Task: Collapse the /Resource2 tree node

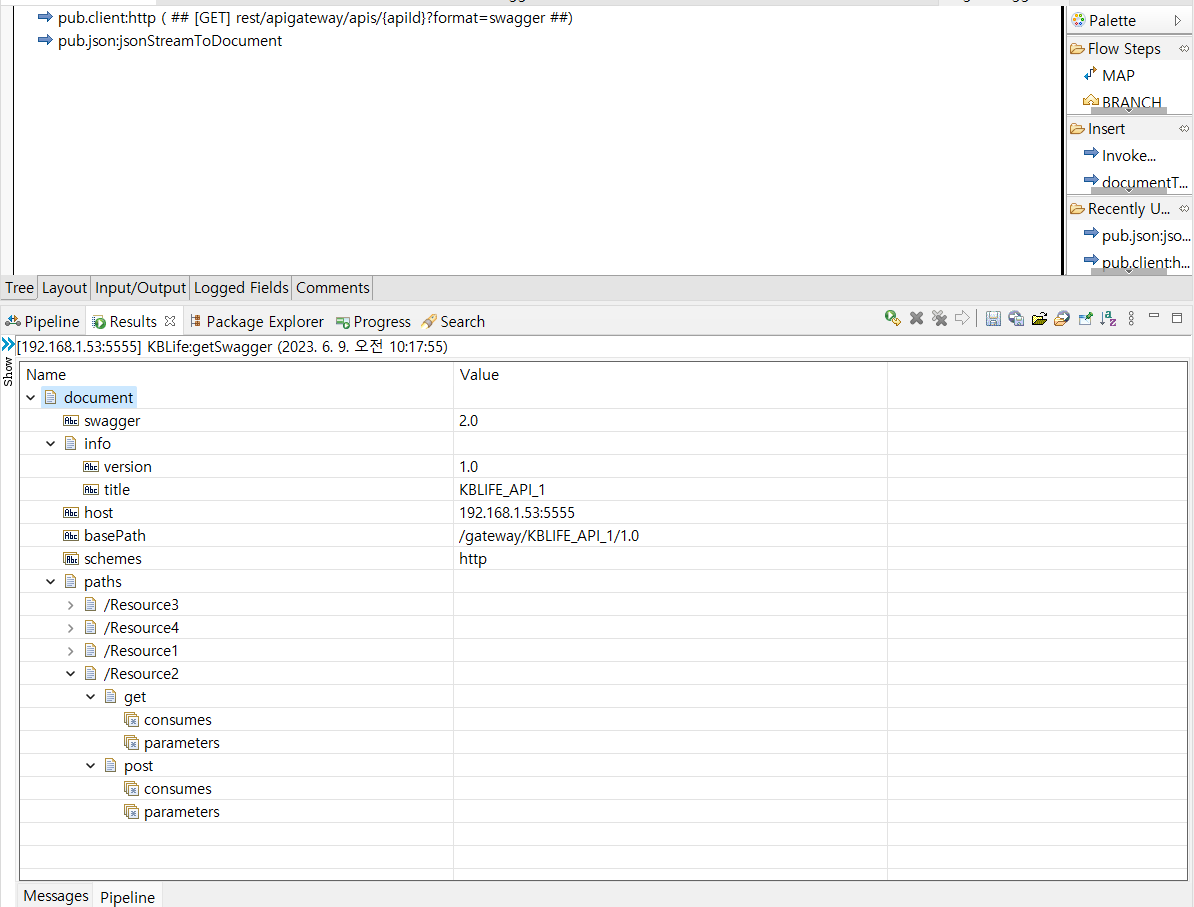Action: (x=70, y=674)
